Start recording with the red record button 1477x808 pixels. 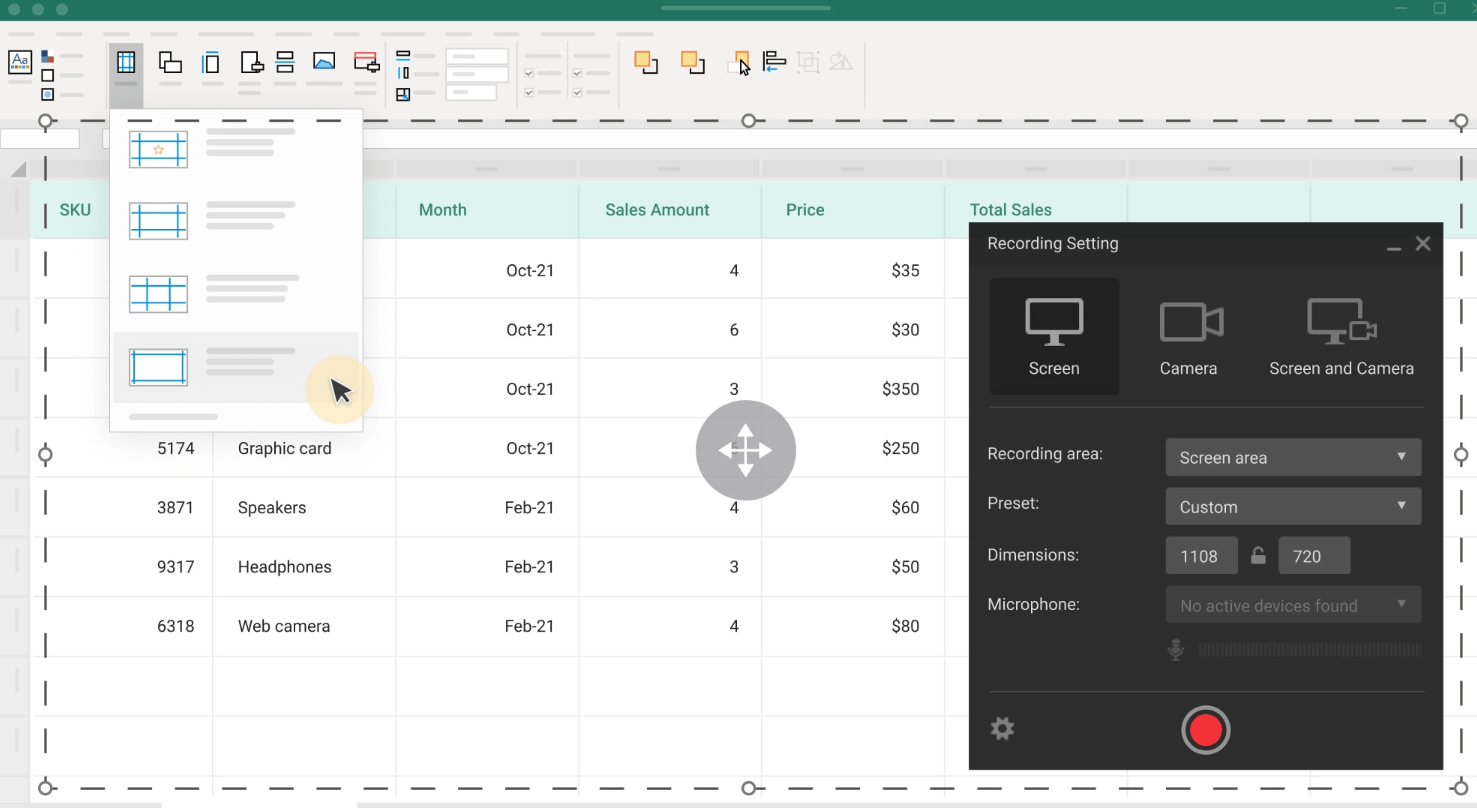[x=1205, y=730]
